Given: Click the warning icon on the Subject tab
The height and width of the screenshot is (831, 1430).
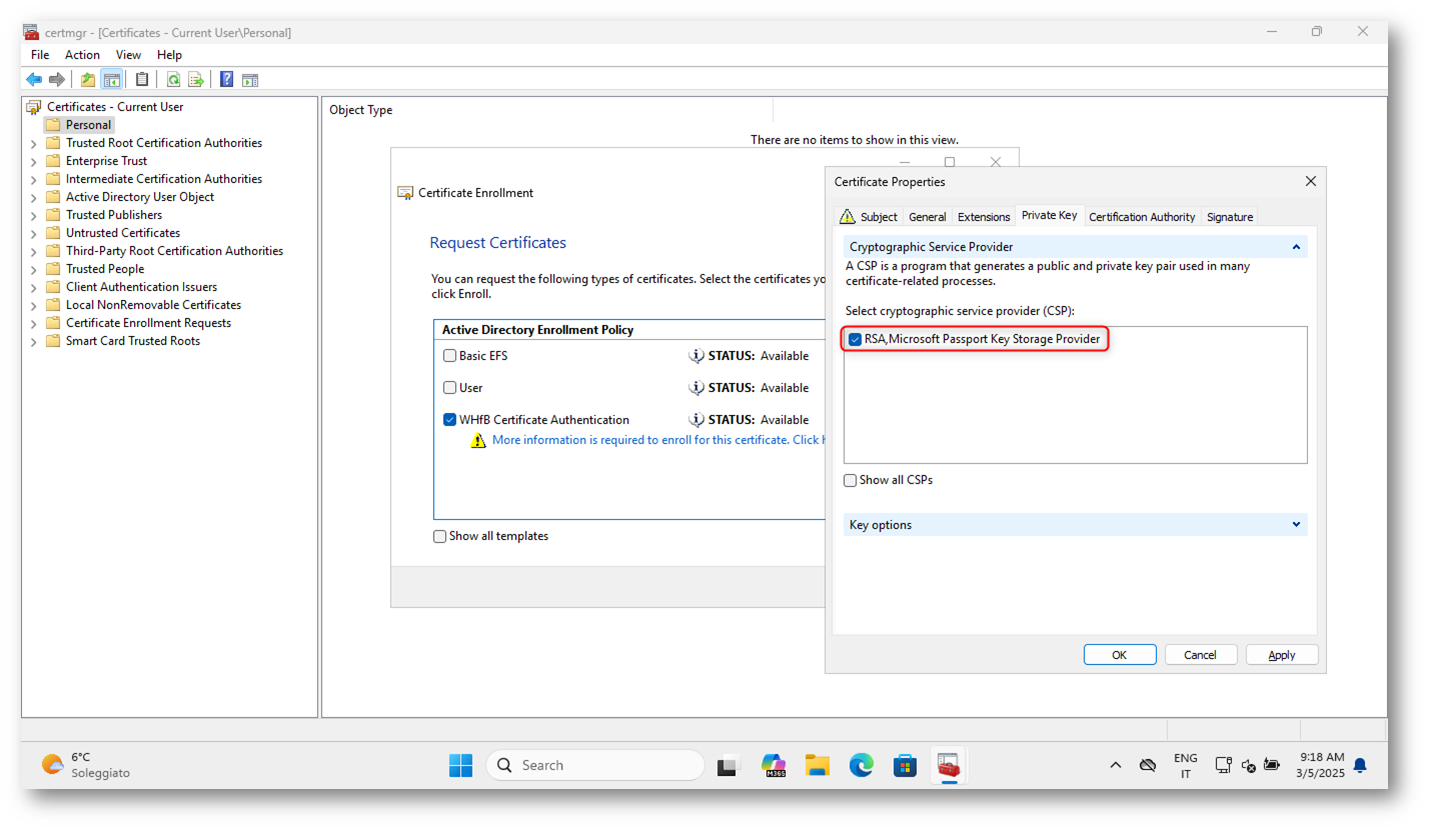Looking at the screenshot, I should tap(847, 216).
